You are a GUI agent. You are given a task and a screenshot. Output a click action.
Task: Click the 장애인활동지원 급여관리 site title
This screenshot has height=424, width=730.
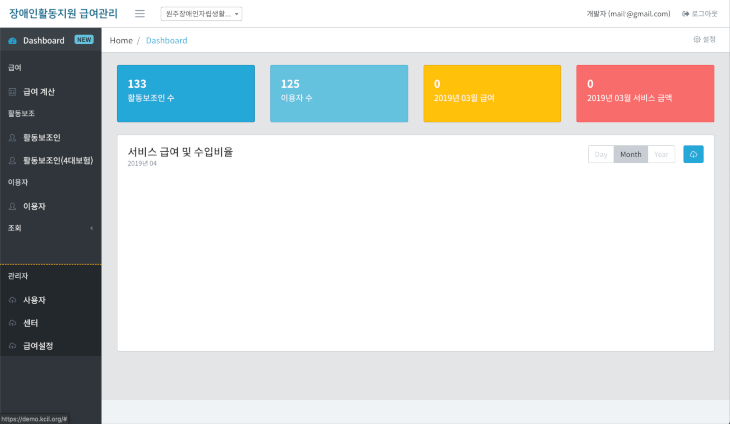(x=63, y=14)
